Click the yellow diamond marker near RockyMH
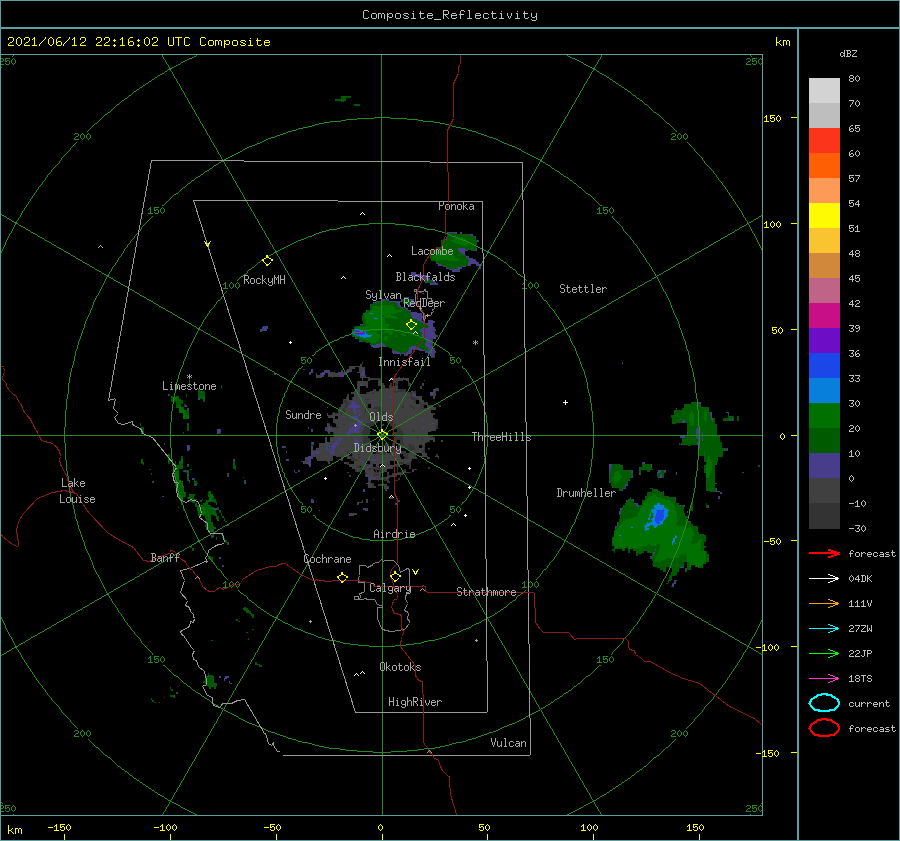Image resolution: width=900 pixels, height=841 pixels. pyautogui.click(x=267, y=261)
